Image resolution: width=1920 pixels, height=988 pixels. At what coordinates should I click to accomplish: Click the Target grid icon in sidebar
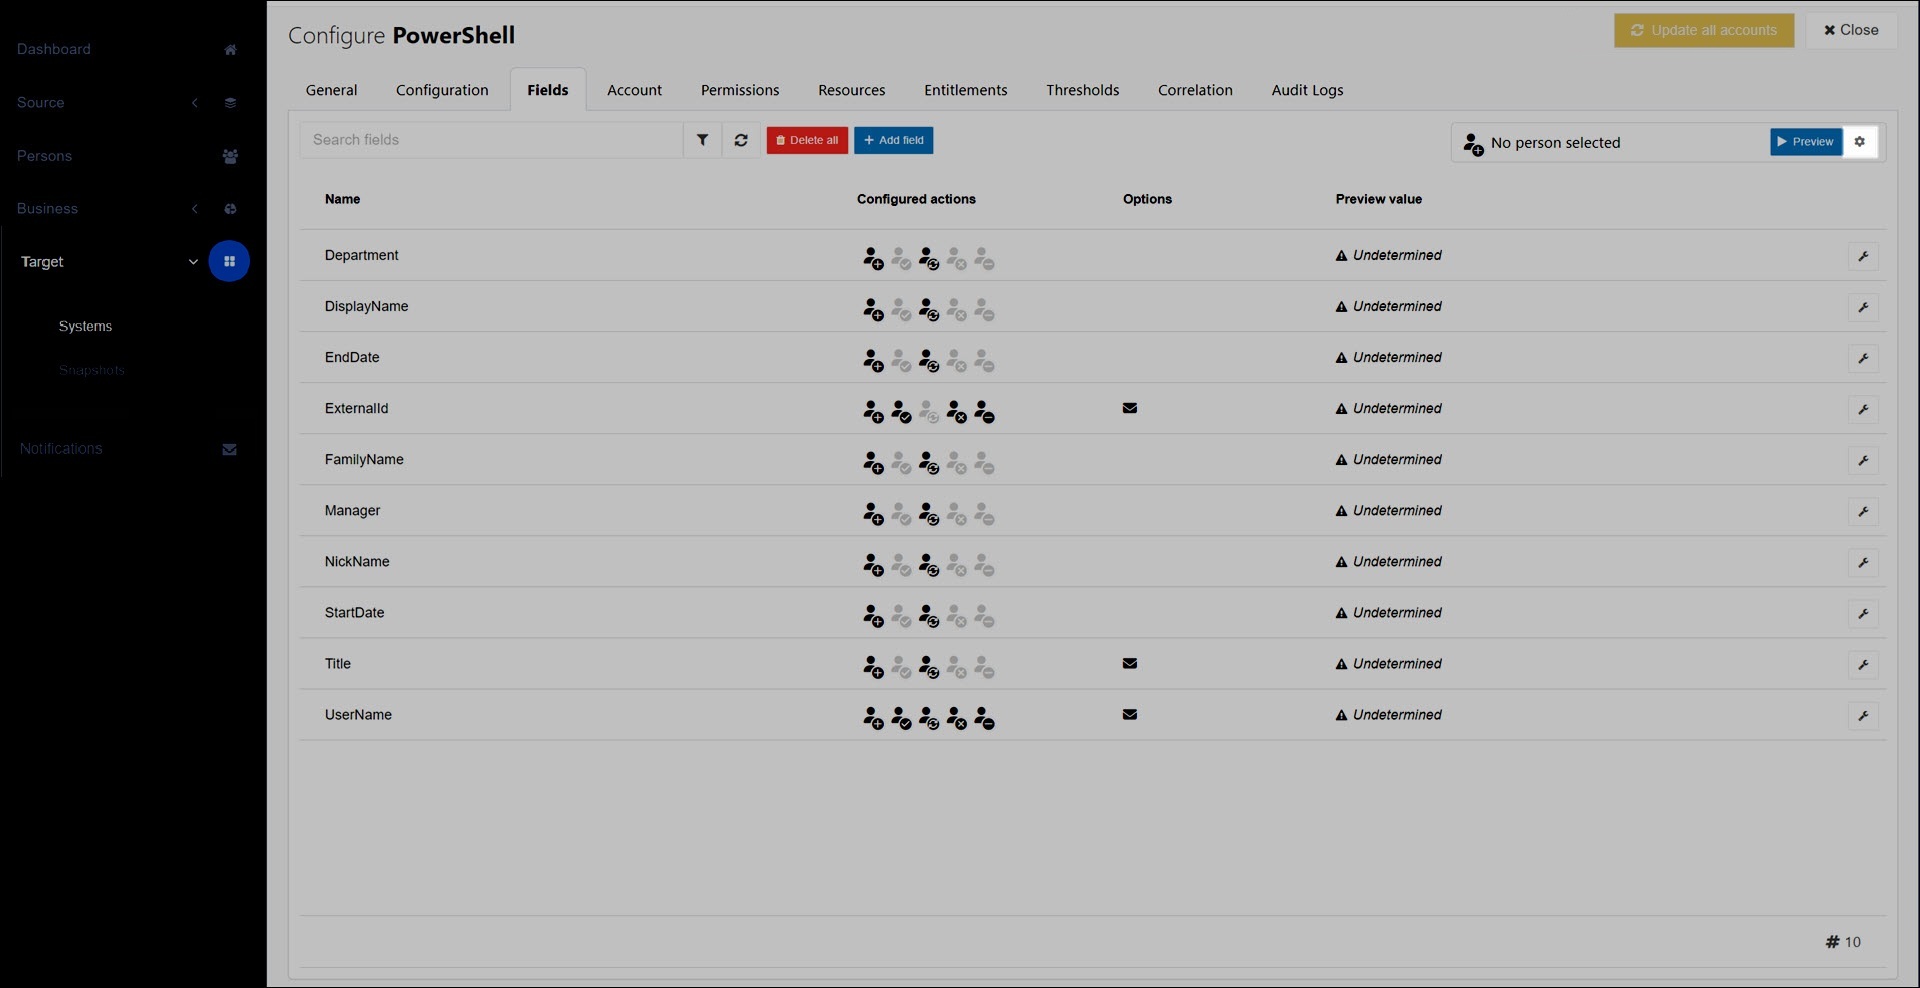(229, 261)
